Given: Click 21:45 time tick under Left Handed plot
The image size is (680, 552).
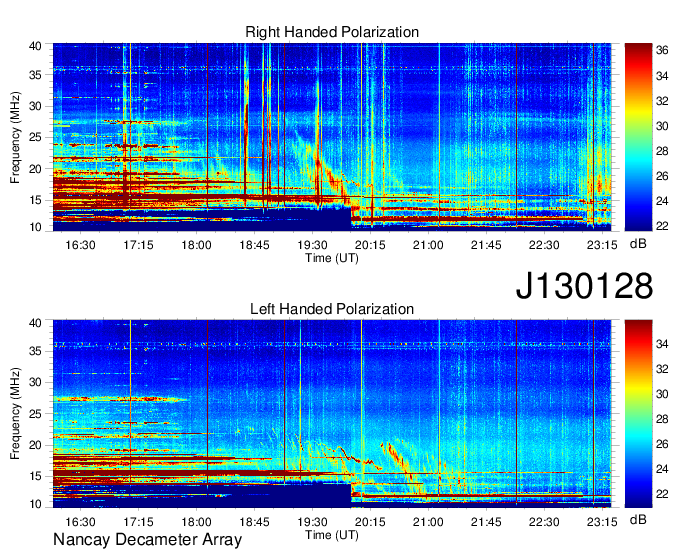Looking at the screenshot, I should point(486,522).
